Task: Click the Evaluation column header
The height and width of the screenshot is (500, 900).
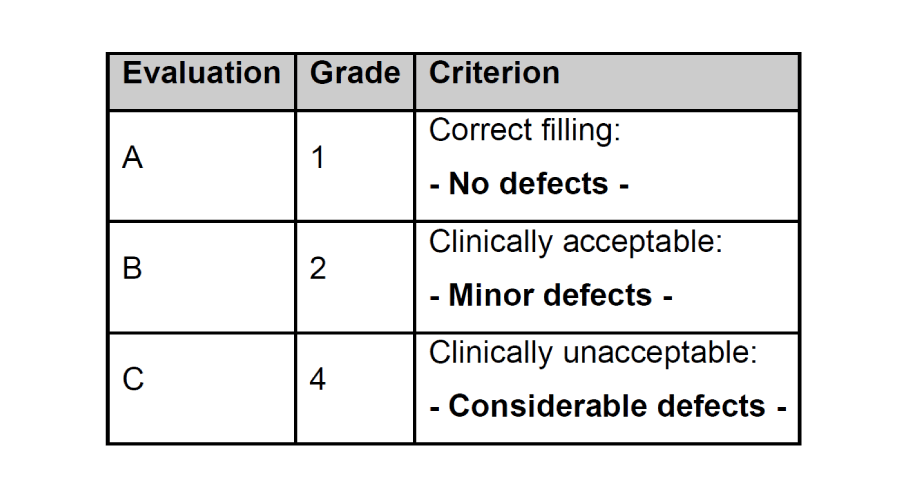Action: pos(201,73)
